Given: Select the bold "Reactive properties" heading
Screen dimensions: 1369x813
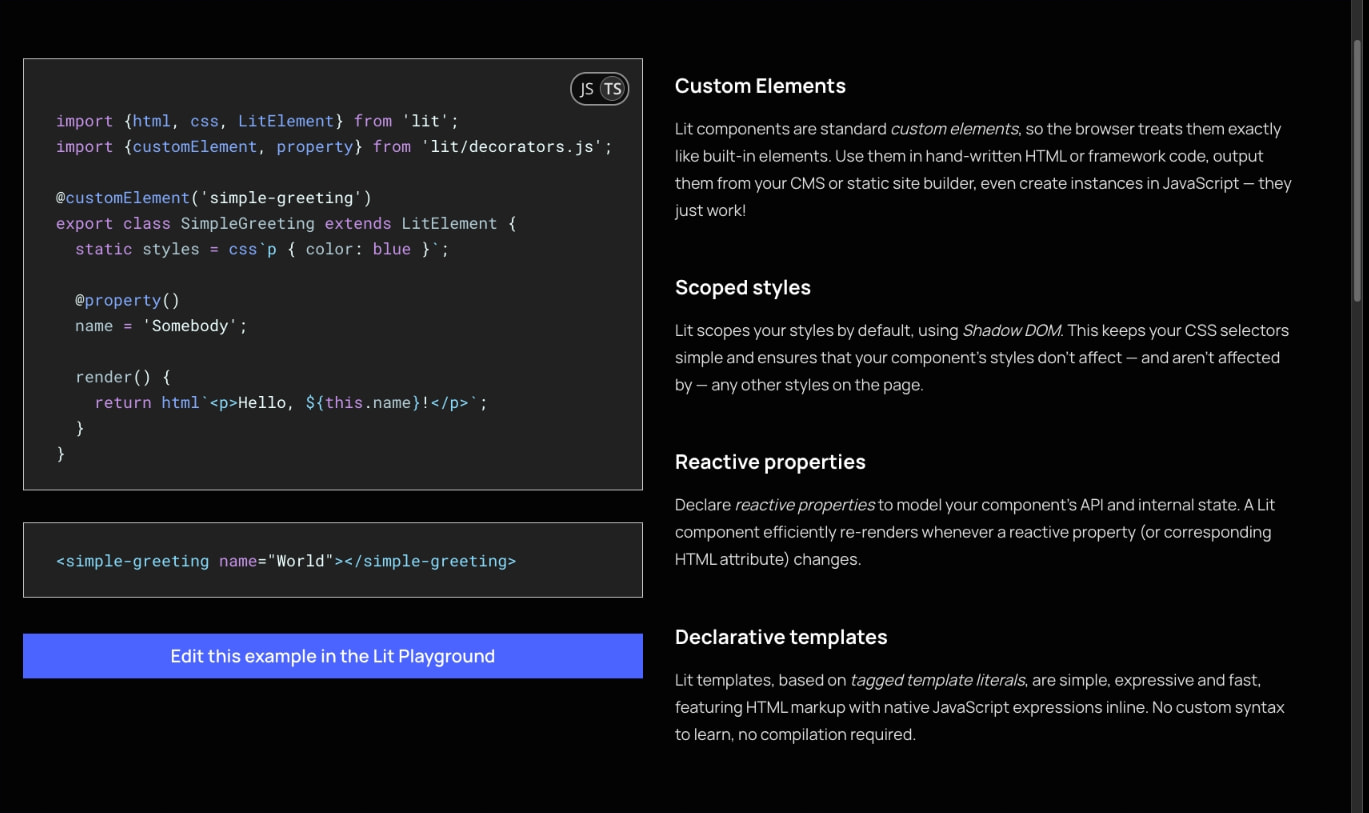Looking at the screenshot, I should point(770,462).
